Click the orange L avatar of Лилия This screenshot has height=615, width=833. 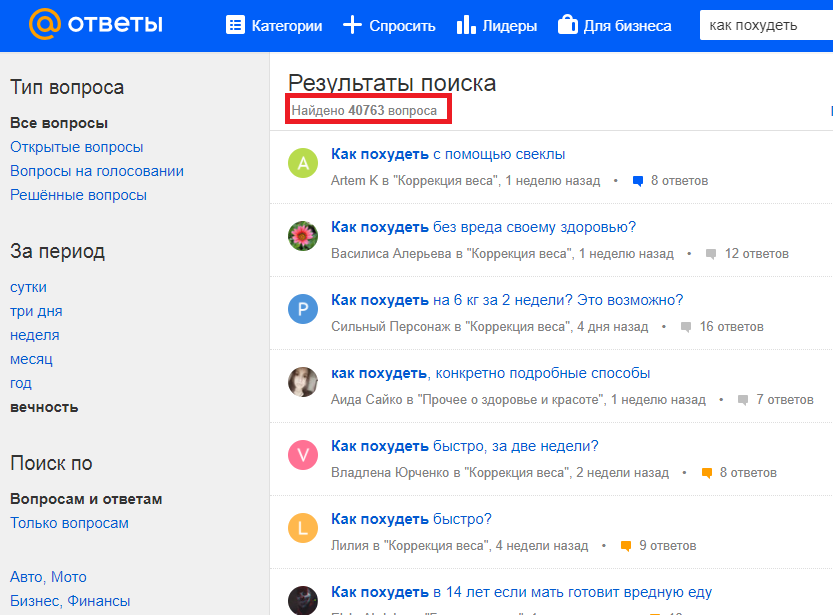tap(303, 528)
